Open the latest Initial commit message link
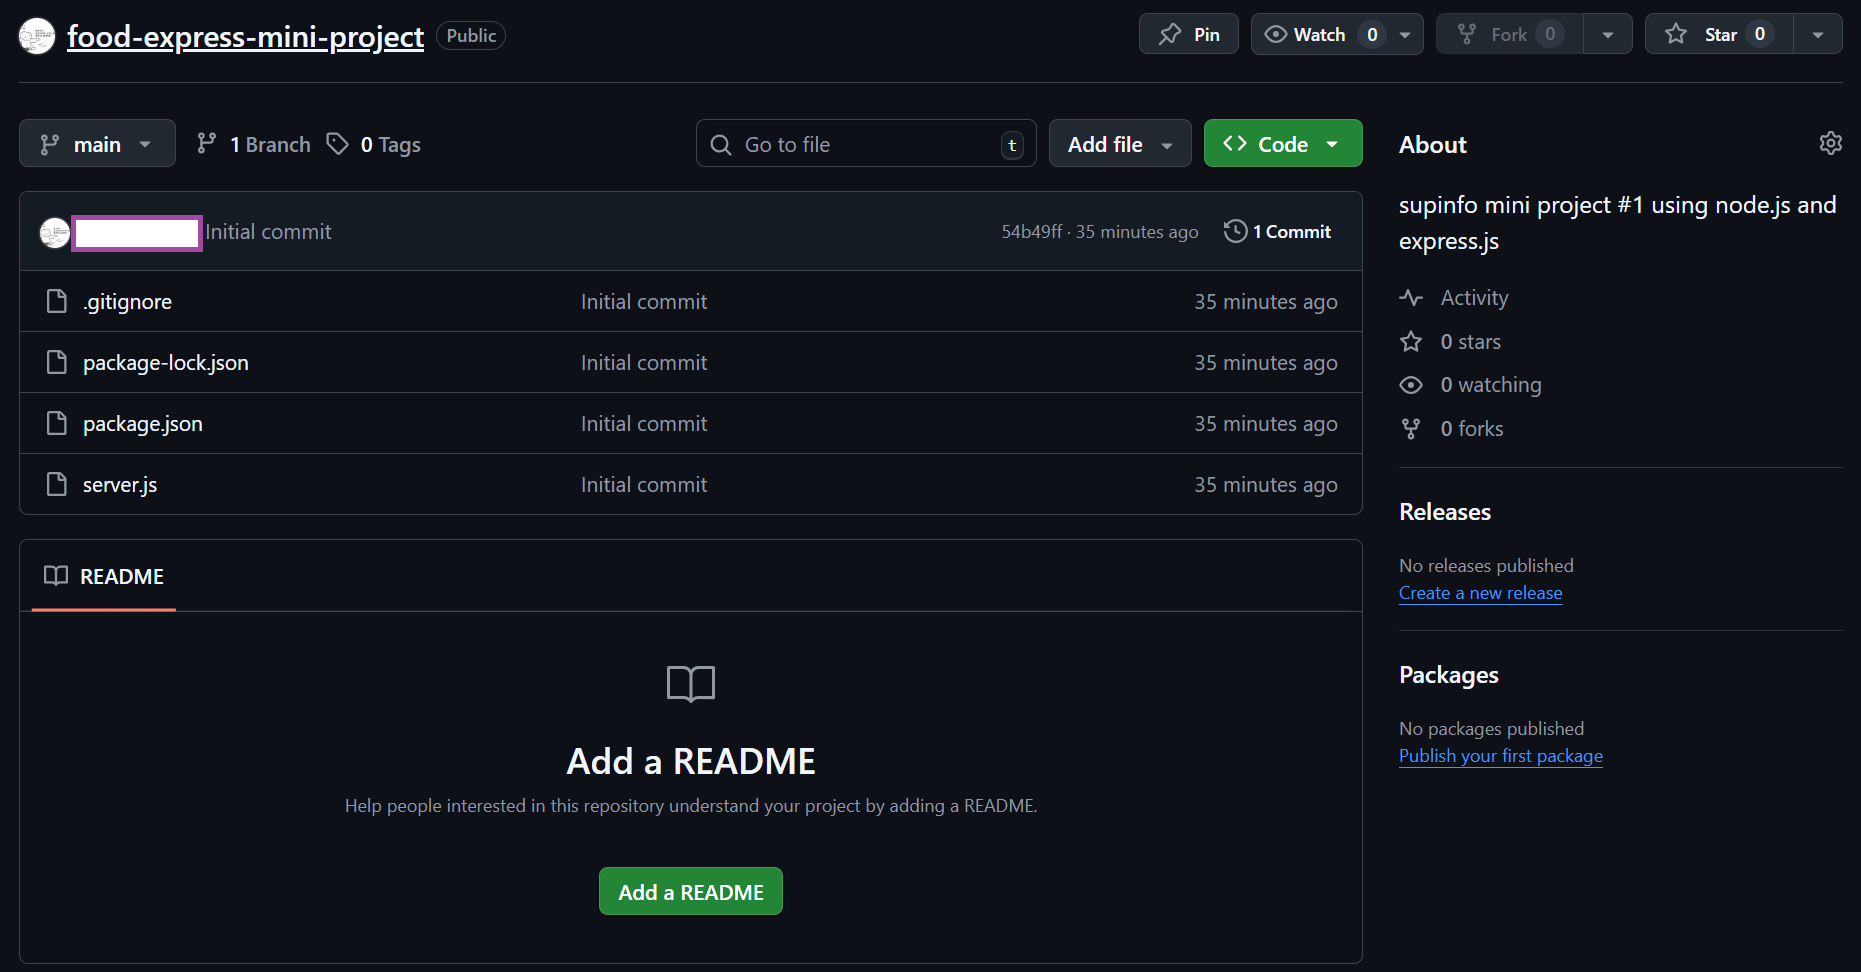1861x972 pixels. pos(268,232)
